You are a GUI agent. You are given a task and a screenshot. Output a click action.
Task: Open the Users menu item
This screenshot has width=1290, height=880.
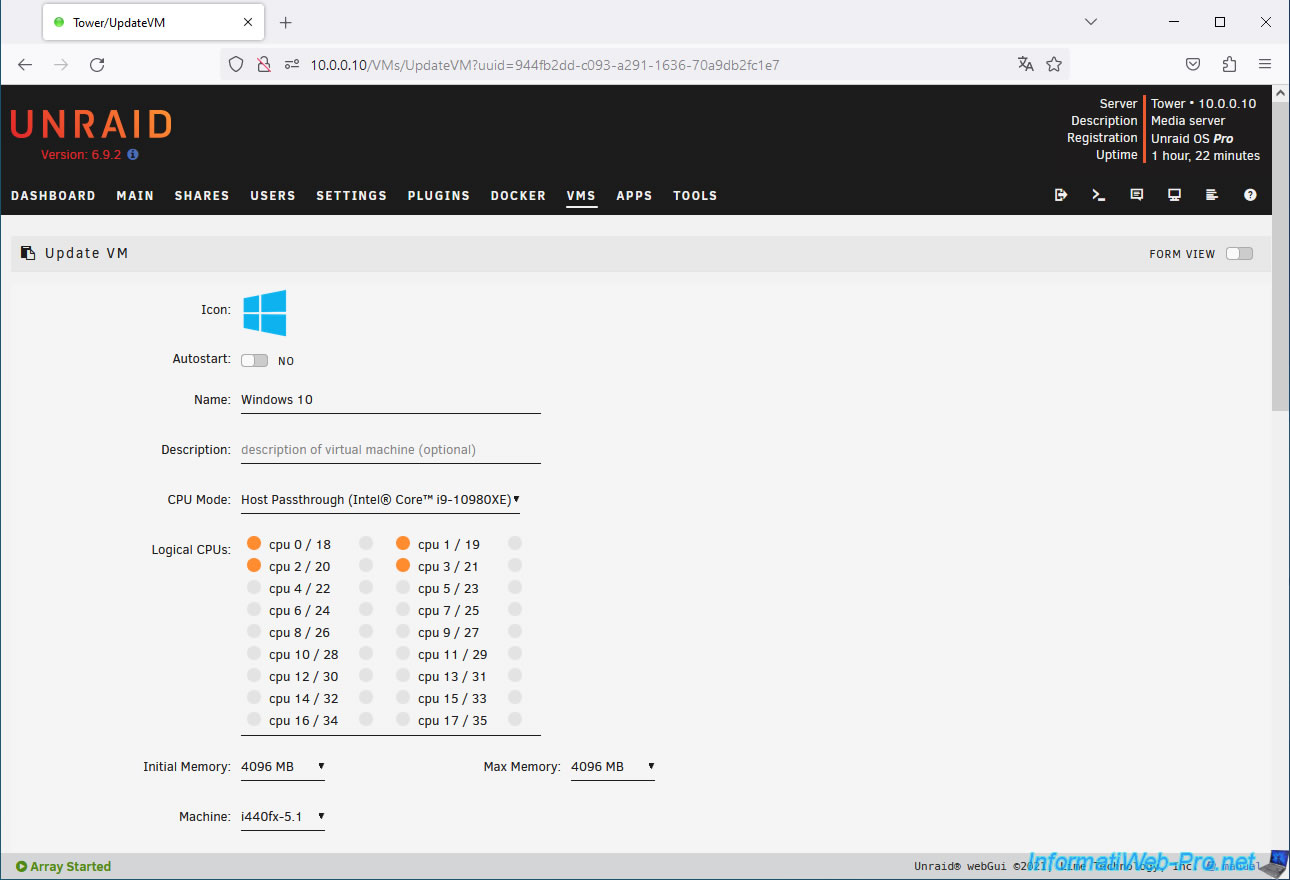pyautogui.click(x=273, y=196)
